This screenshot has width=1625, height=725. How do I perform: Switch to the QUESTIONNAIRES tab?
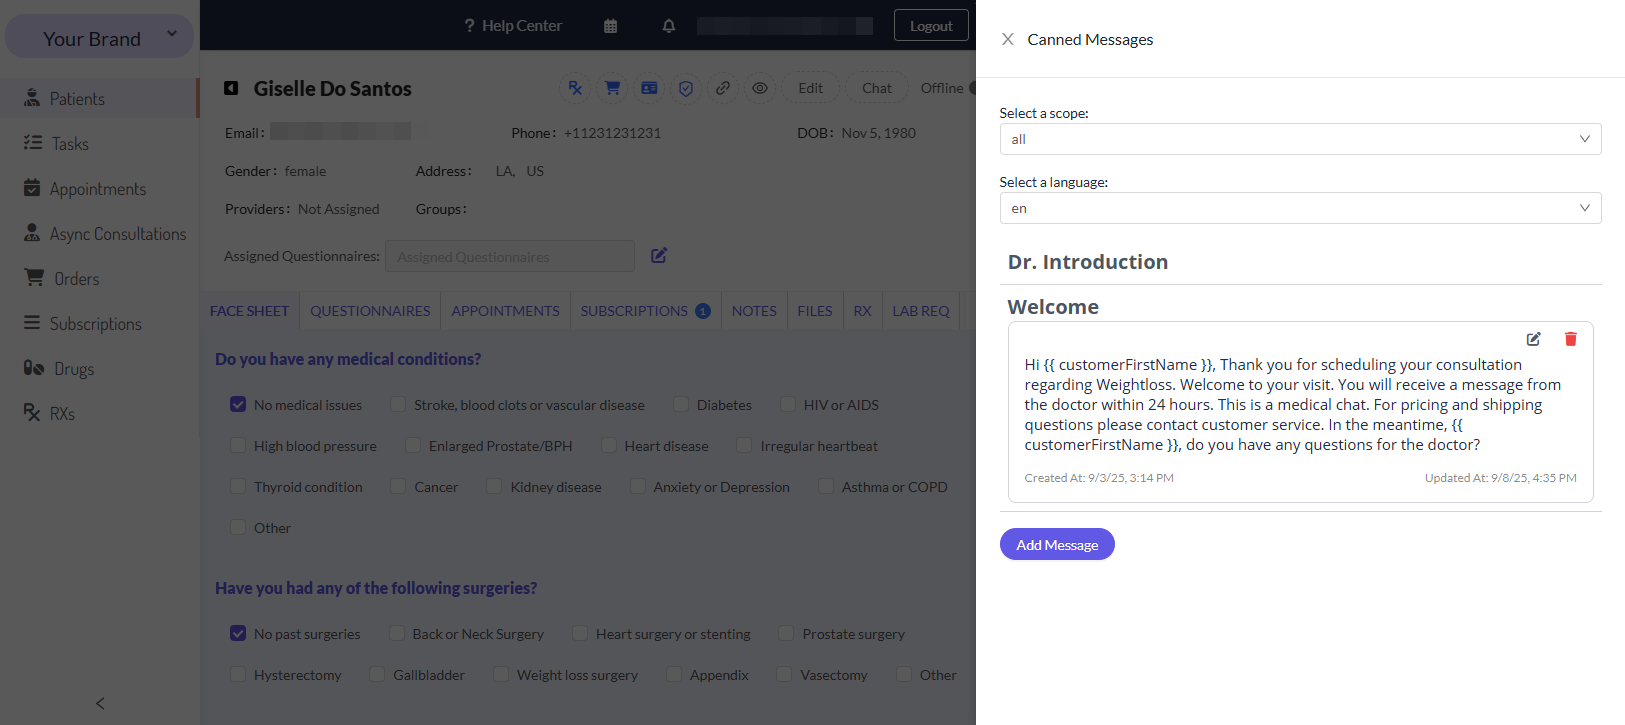(x=370, y=311)
